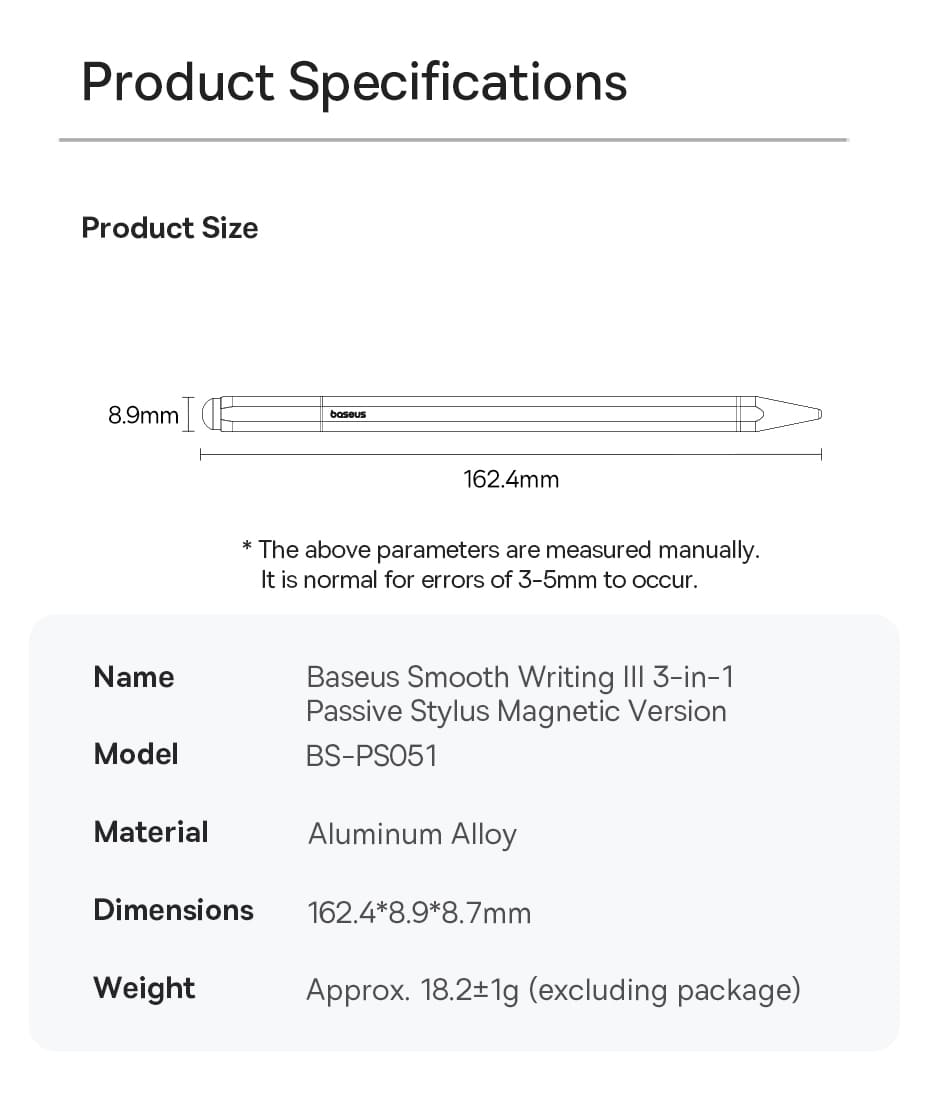Select the Approx. 18.2±1g weight value

click(553, 990)
